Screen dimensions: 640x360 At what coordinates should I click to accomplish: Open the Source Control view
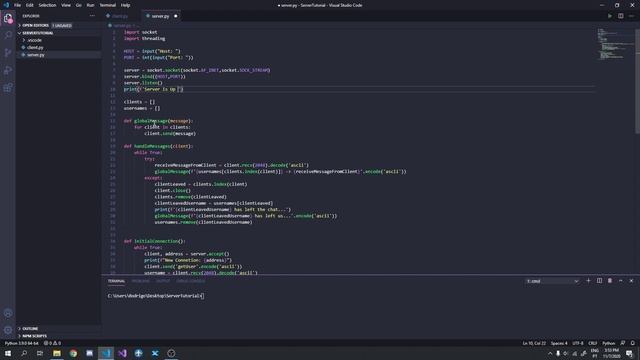(x=8, y=53)
